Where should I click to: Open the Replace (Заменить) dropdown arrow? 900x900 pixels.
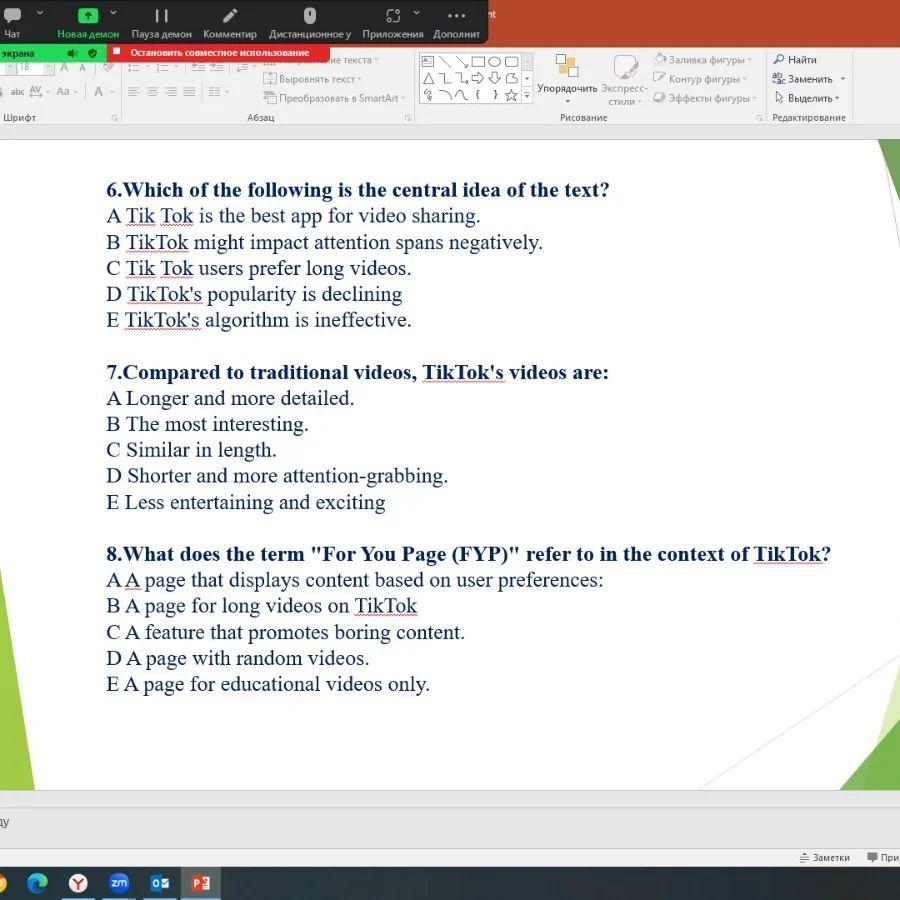[x=843, y=79]
